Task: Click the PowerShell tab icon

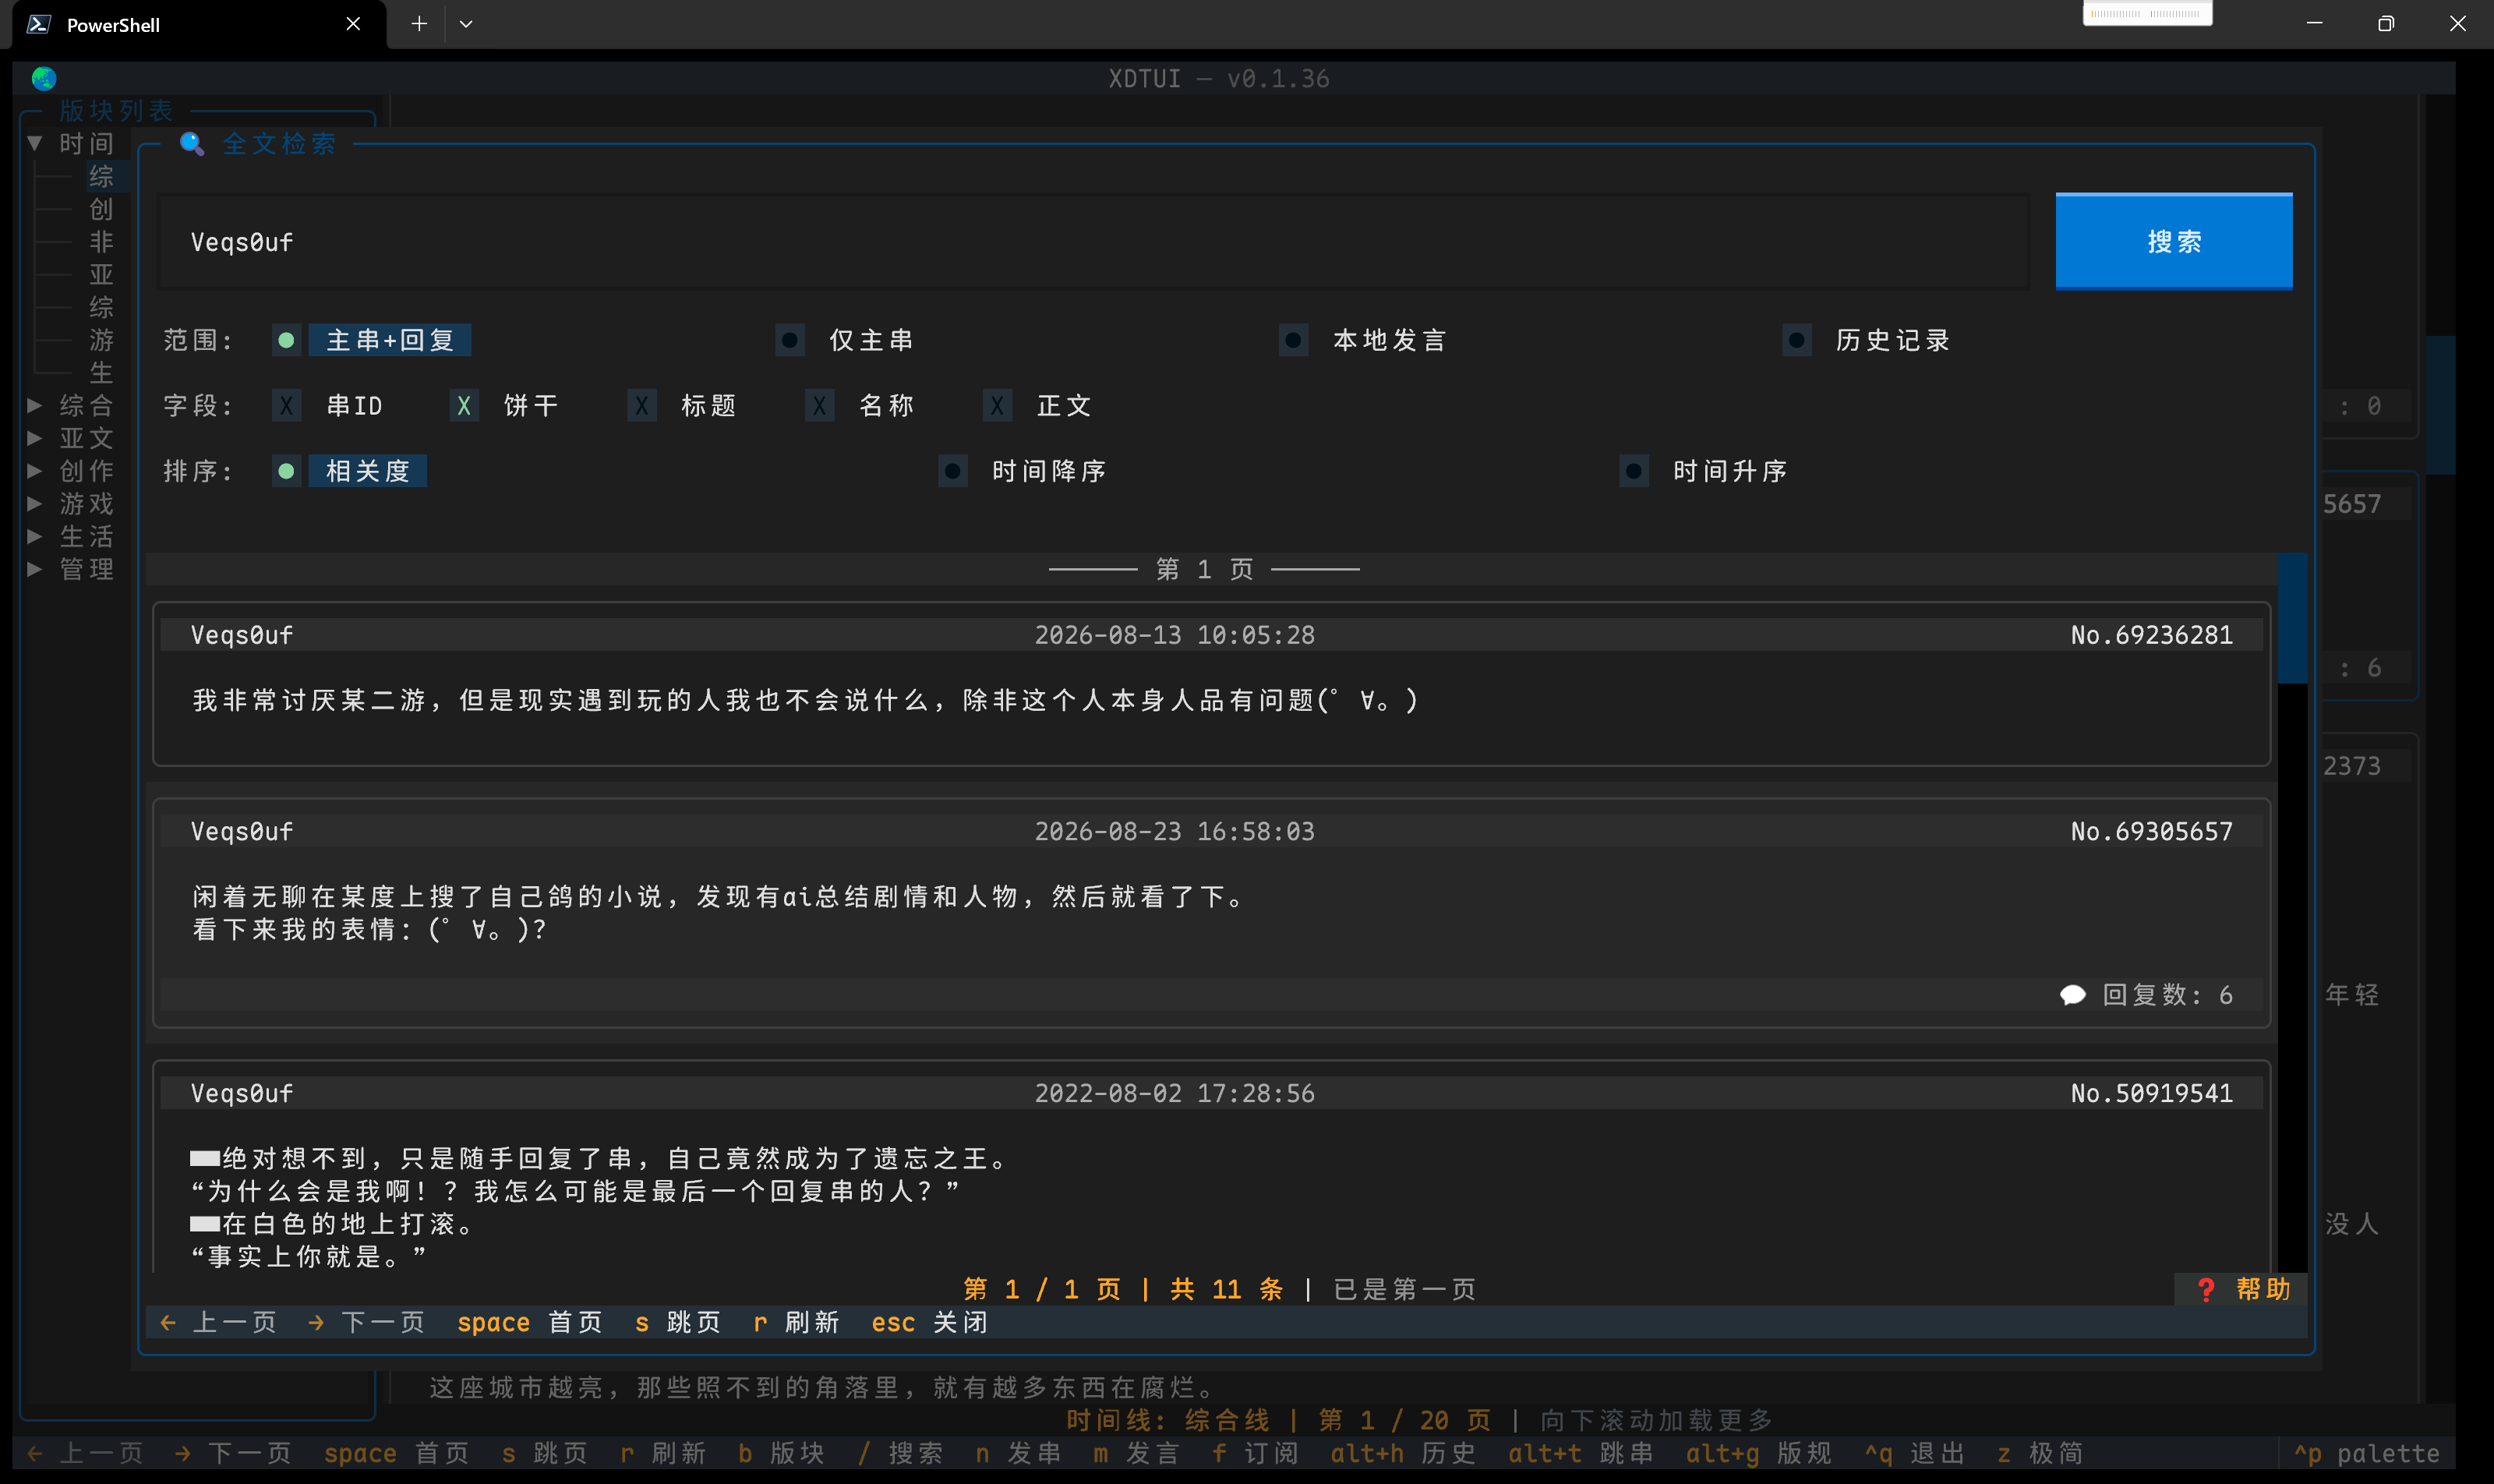Action: point(39,24)
